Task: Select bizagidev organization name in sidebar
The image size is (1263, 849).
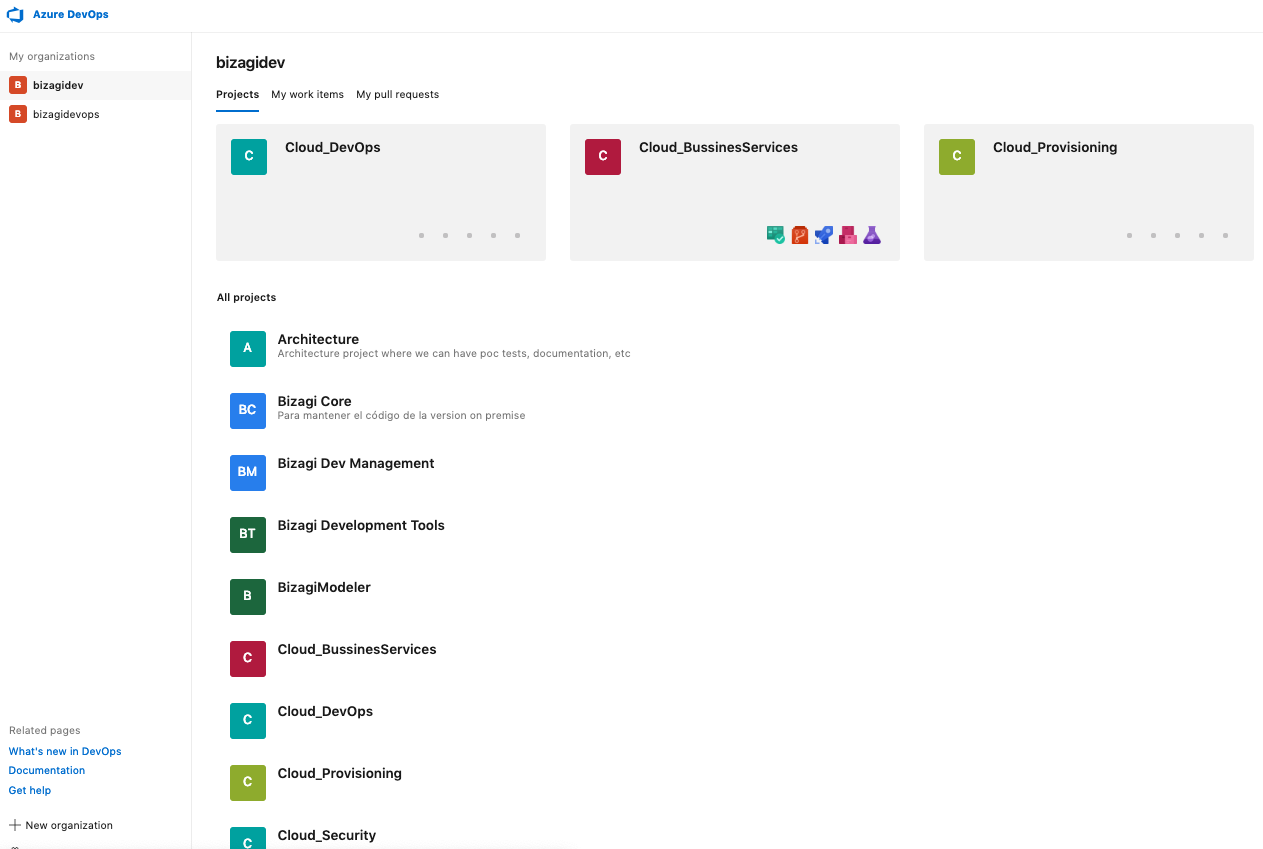Action: click(58, 86)
